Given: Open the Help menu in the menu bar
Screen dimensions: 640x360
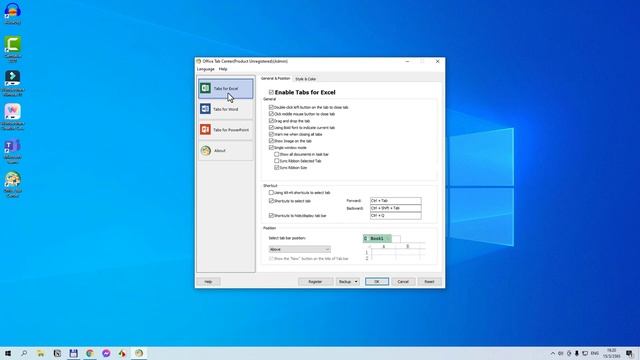Looking at the screenshot, I should click(x=223, y=69).
